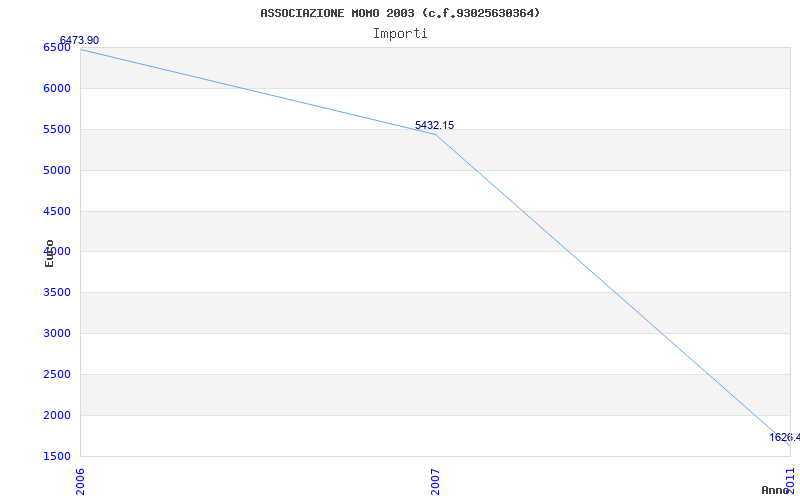Image resolution: width=800 pixels, height=500 pixels.
Task: Click the 5500 y-axis value
Action: pos(57,129)
